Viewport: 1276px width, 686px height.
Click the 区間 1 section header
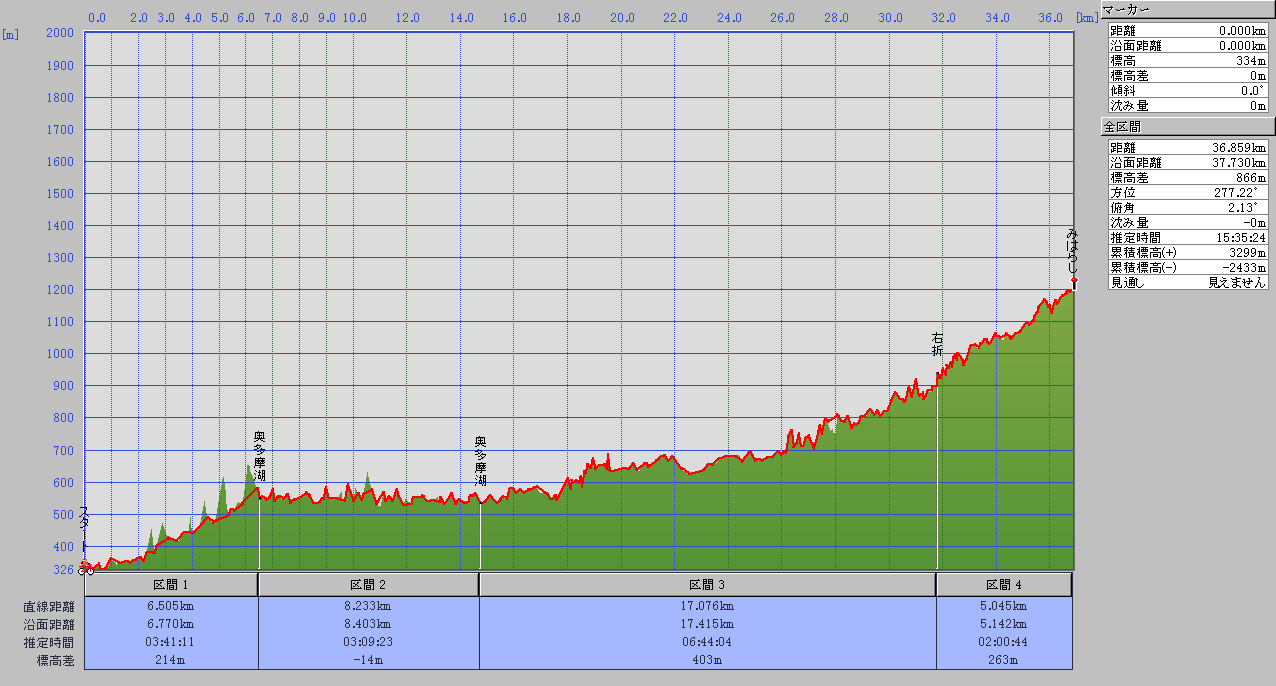[171, 585]
